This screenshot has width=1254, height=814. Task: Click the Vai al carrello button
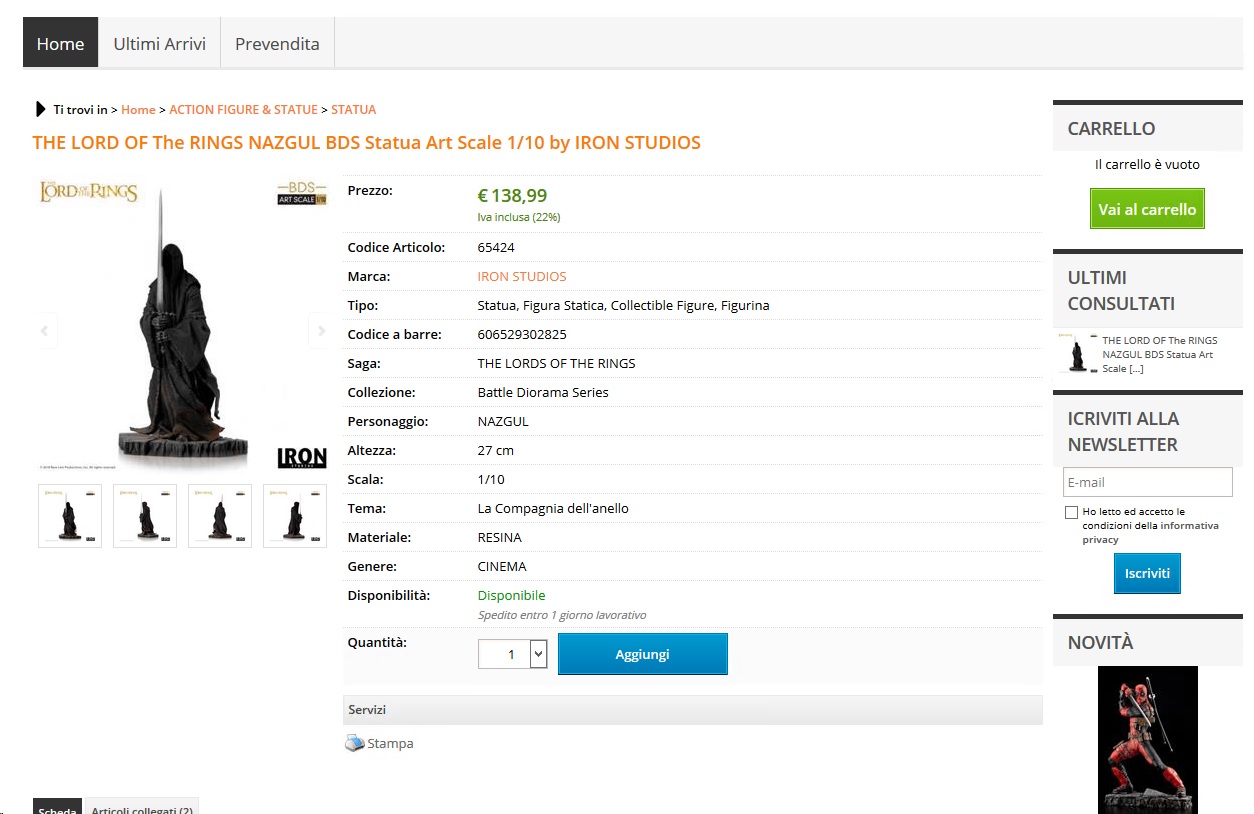[x=1147, y=209]
